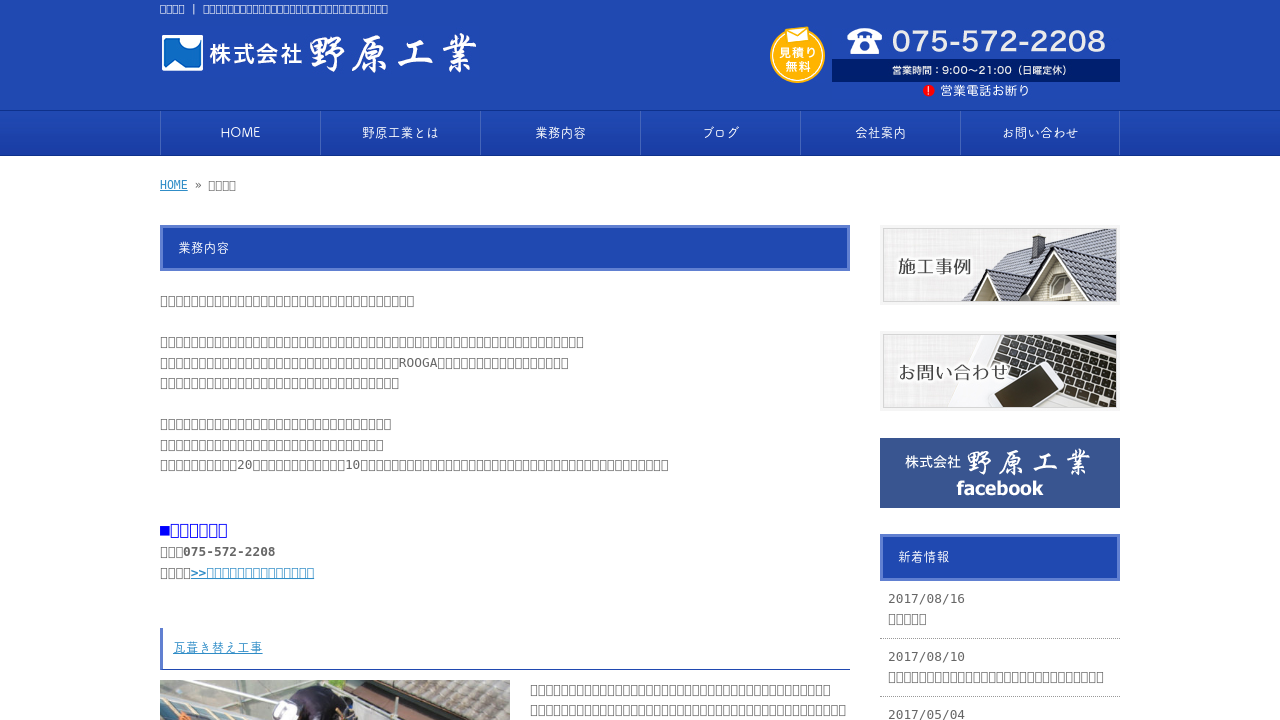Click the 野原工業 company logo
This screenshot has height=720, width=1280.
pyautogui.click(x=319, y=54)
